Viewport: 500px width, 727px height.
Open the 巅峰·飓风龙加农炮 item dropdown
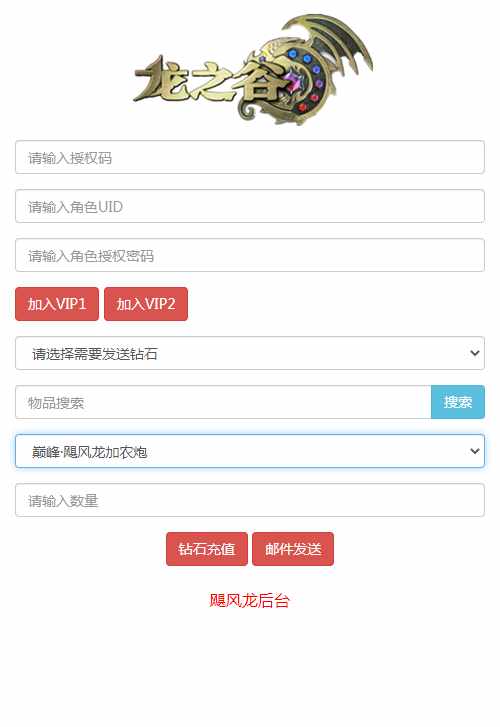coord(250,451)
